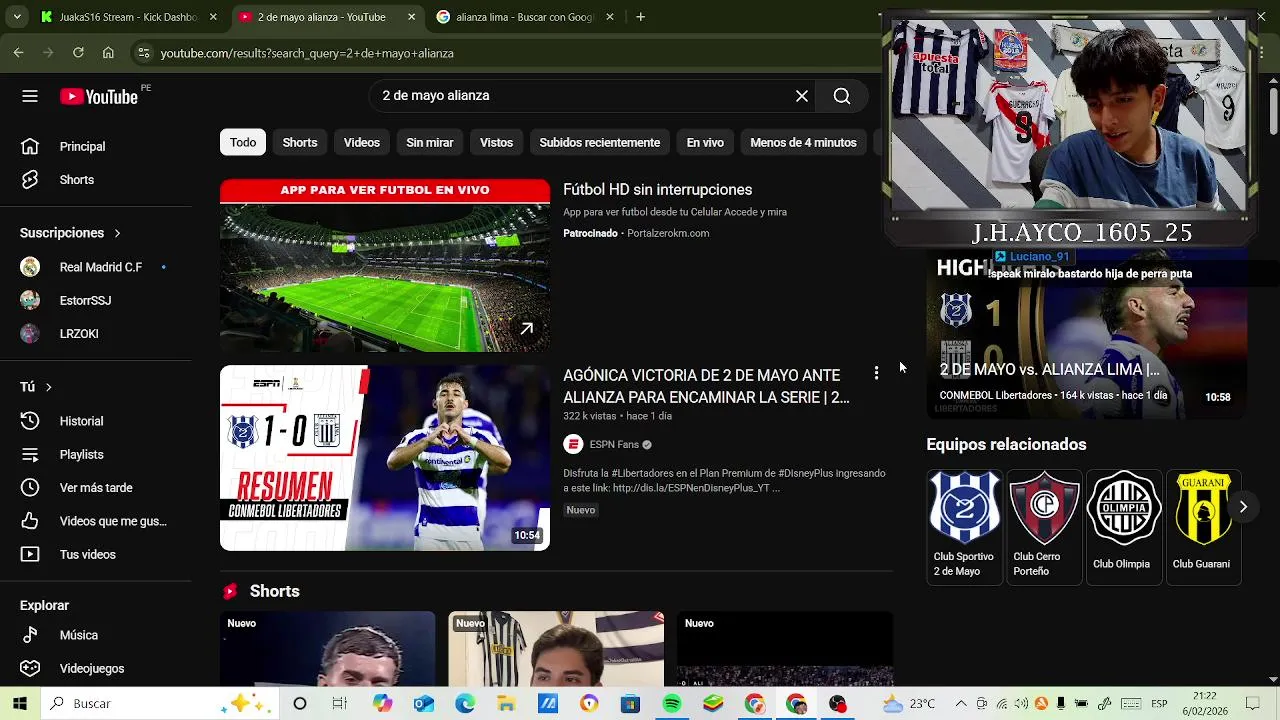Open site information icon in address bar
1280x720 pixels.
point(143,53)
